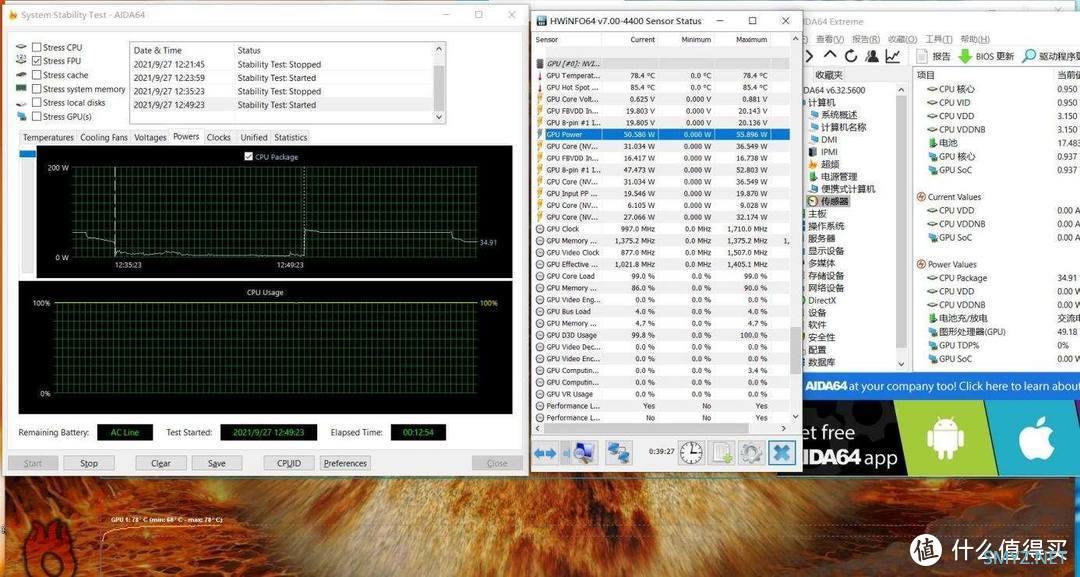Click graph chart icon in AIDA64 Extreme toolbar
The width and height of the screenshot is (1080, 577).
tap(893, 56)
